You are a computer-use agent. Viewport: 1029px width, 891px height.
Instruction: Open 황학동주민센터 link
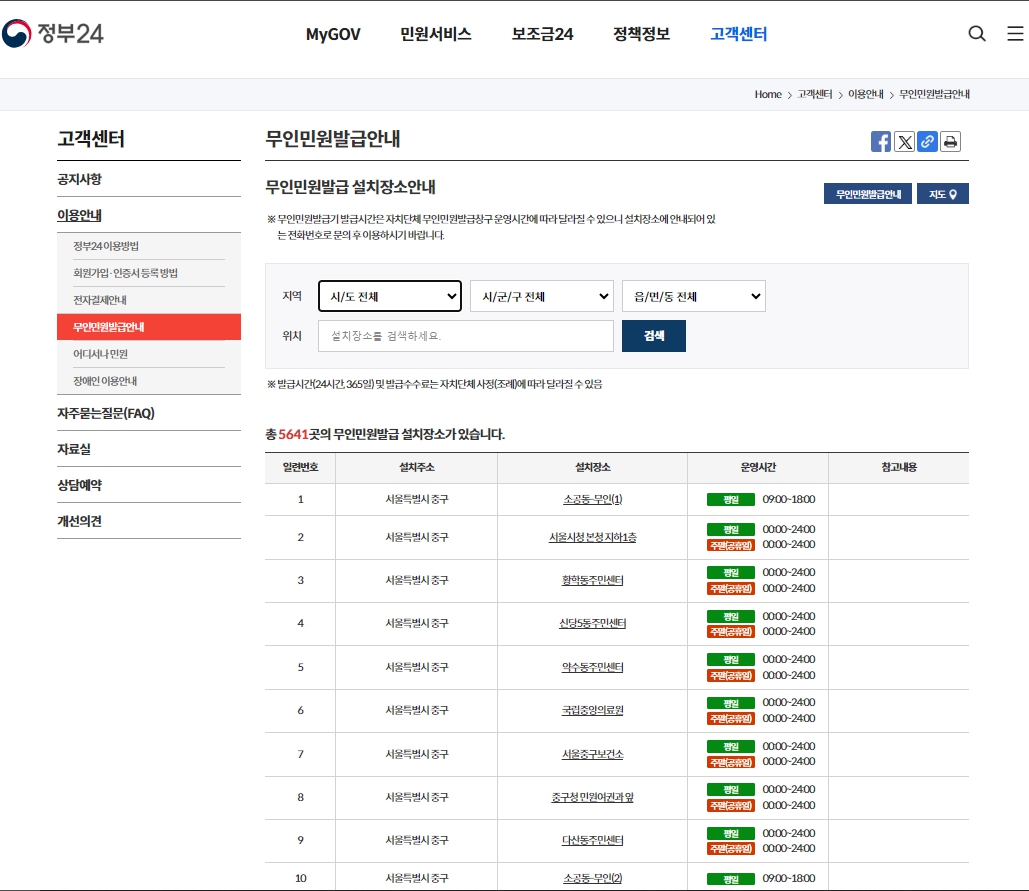pyautogui.click(x=593, y=581)
